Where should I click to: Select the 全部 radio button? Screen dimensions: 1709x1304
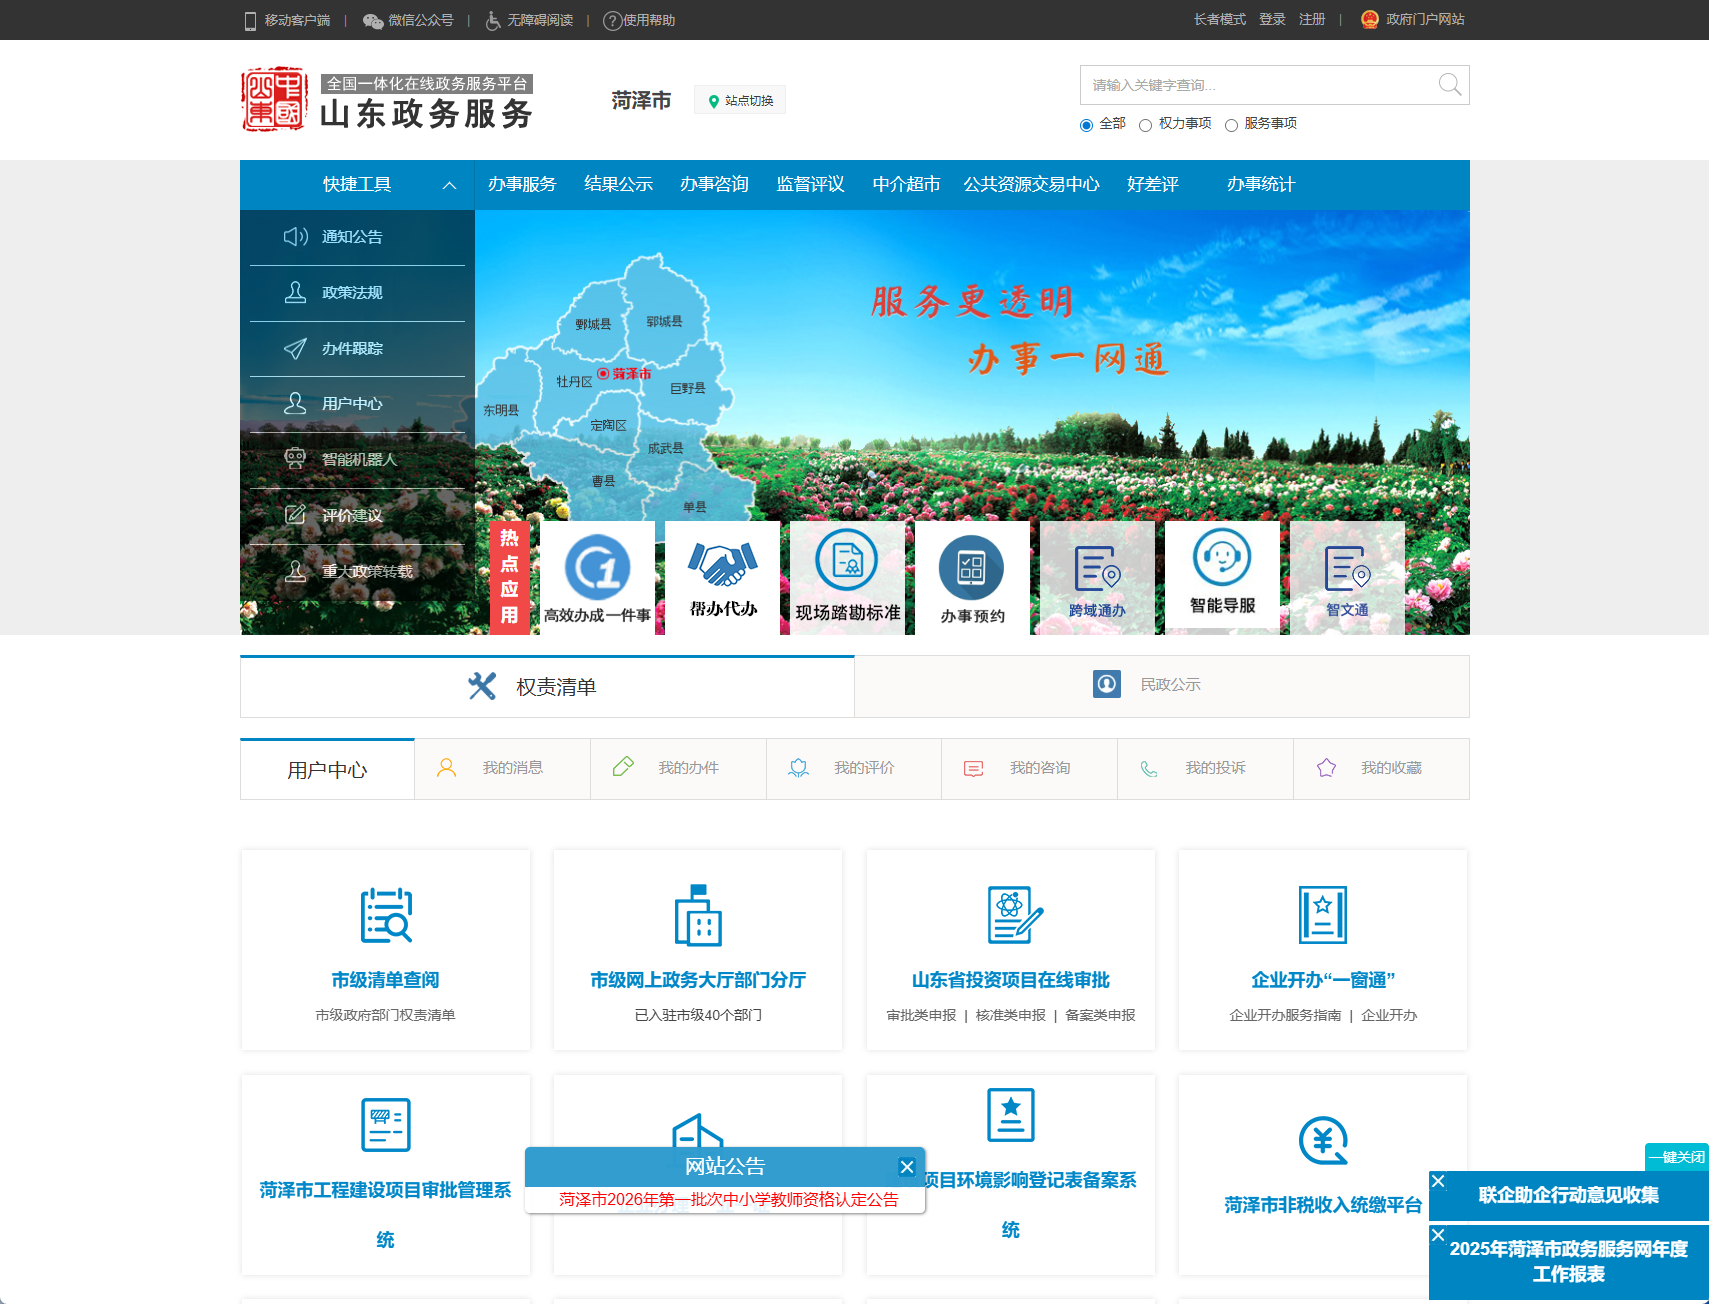coord(1086,125)
